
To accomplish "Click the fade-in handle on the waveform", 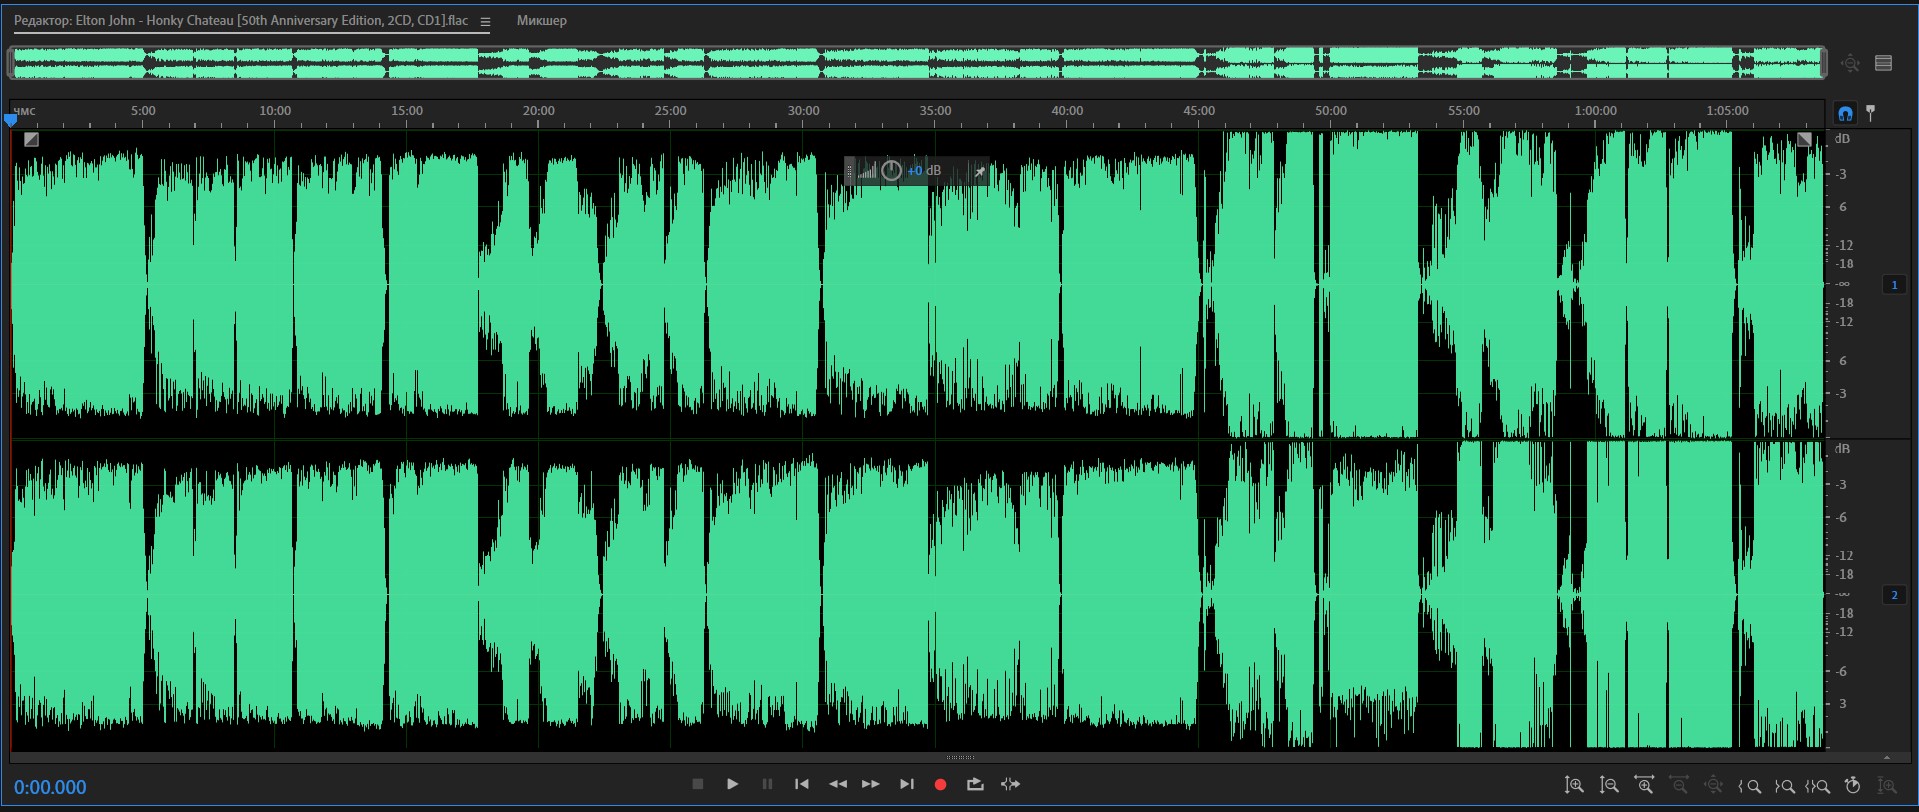I will coord(31,139).
